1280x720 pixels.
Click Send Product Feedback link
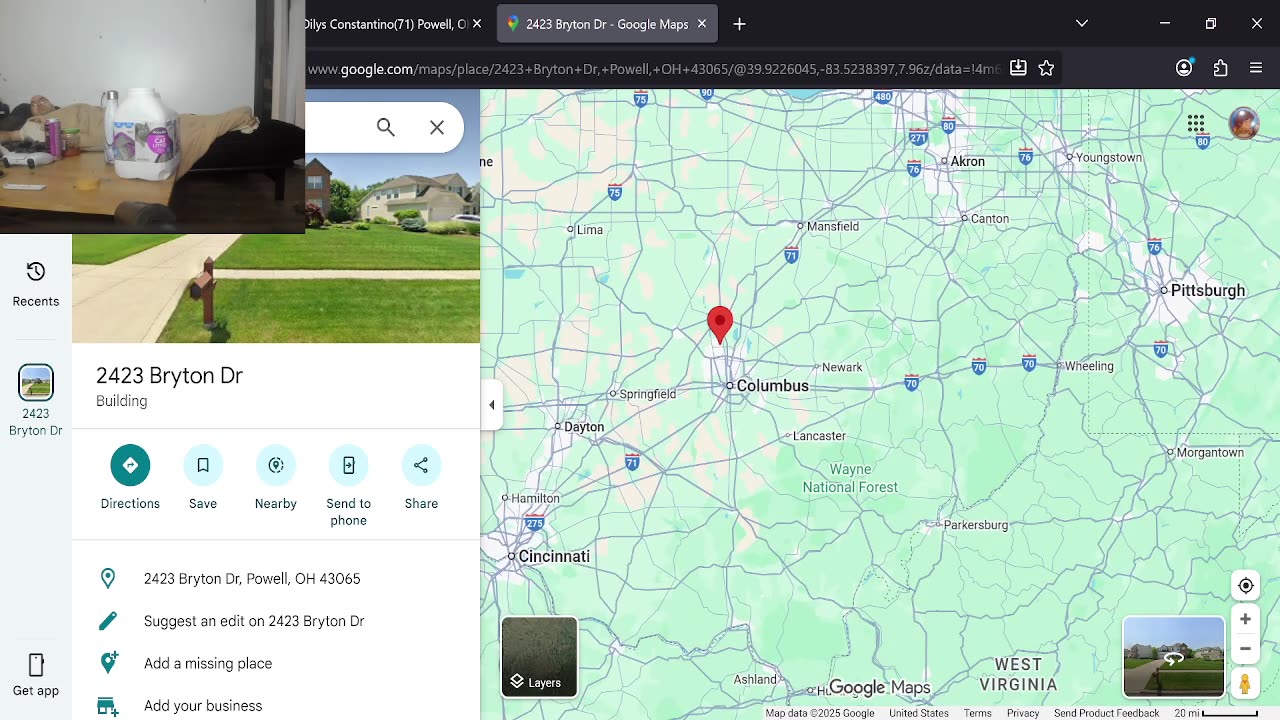1106,713
